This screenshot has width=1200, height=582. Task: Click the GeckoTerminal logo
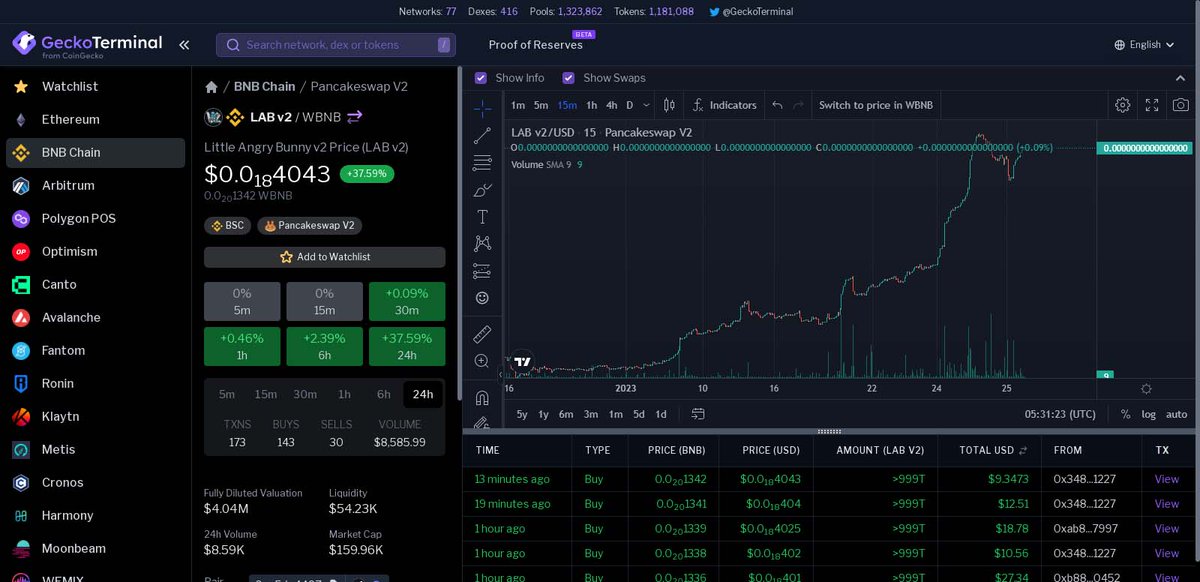87,45
